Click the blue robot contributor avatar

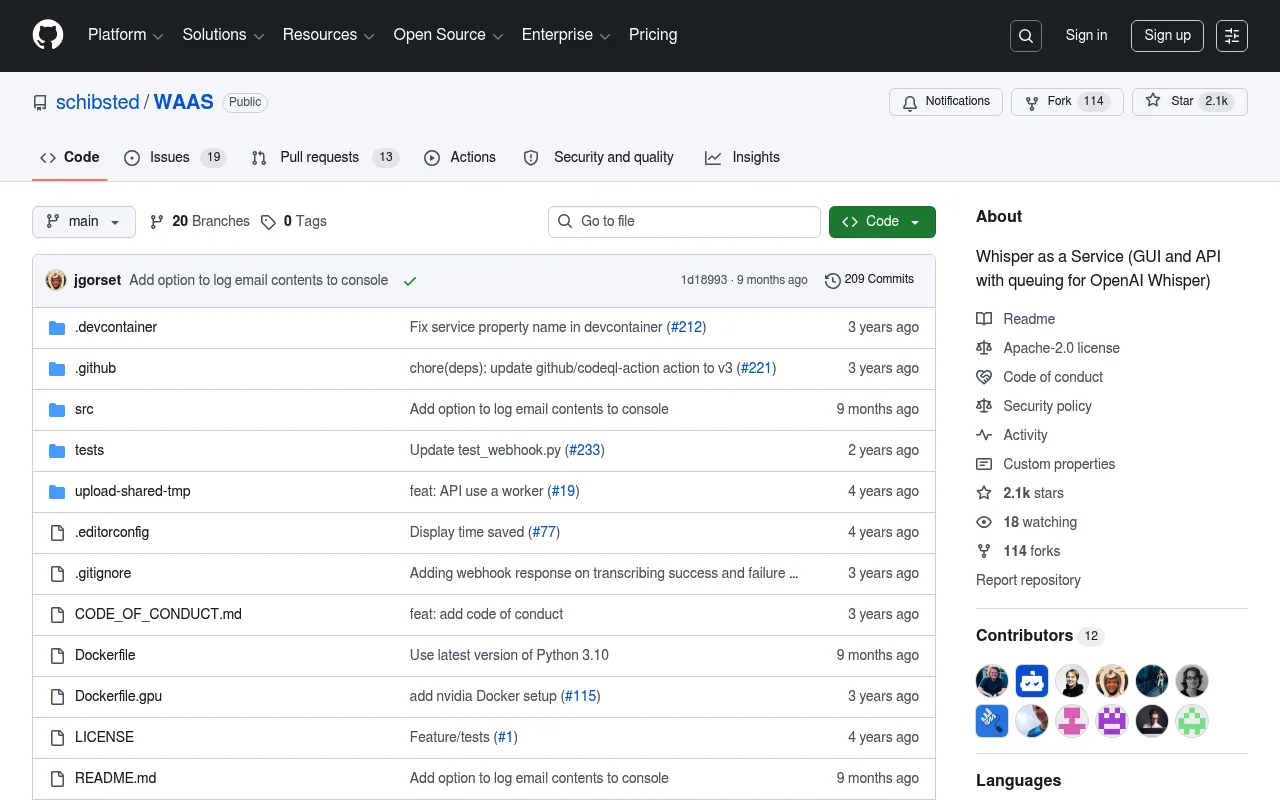click(1032, 681)
